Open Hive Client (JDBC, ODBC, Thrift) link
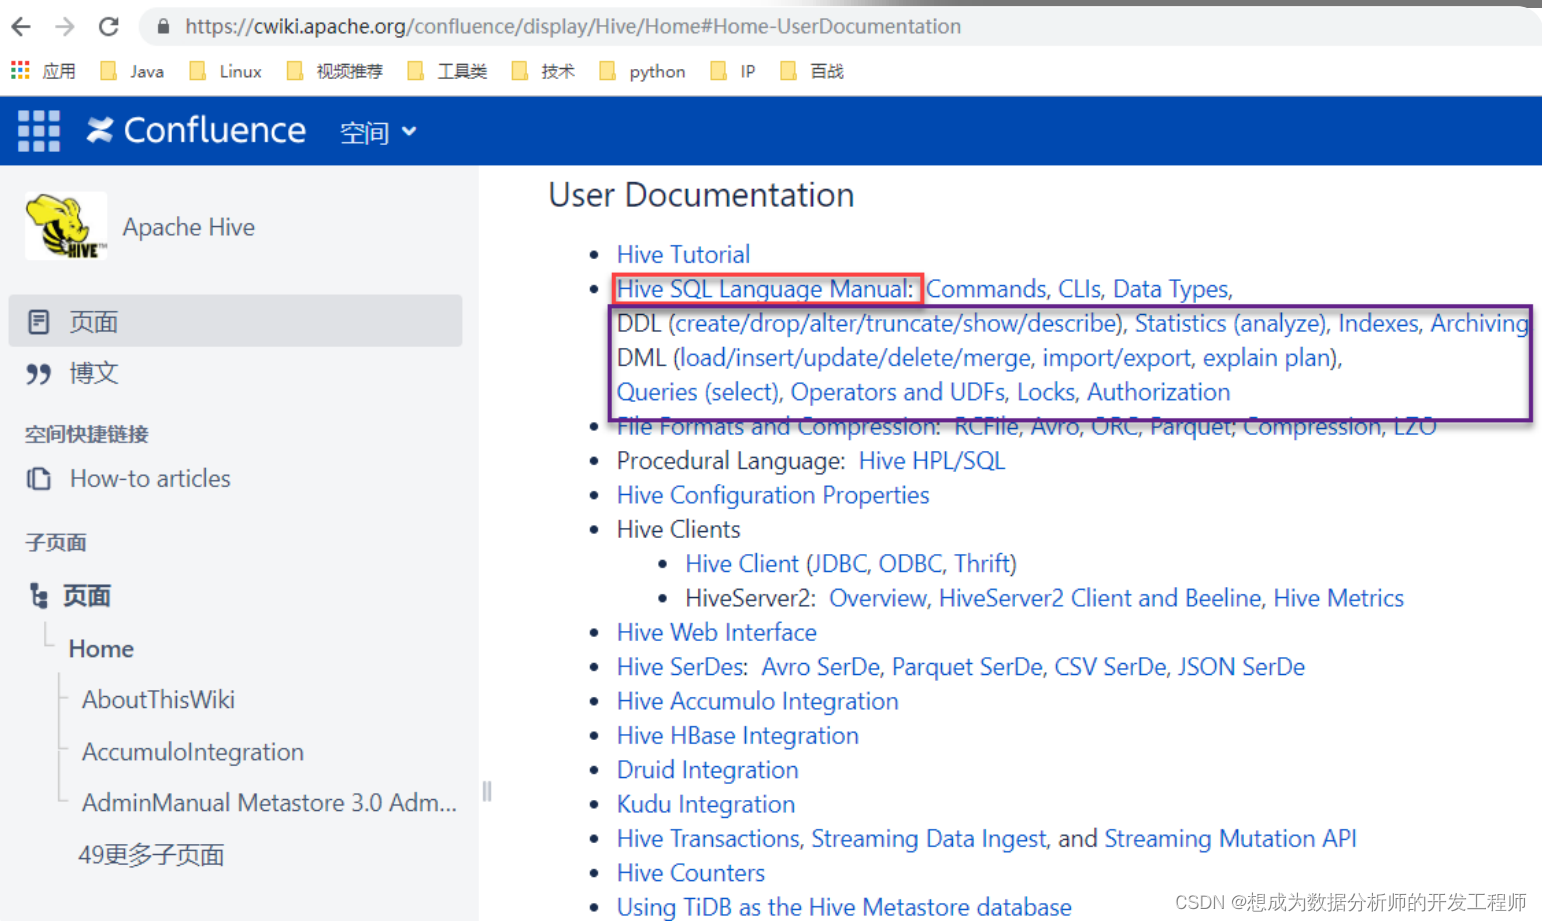Image resolution: width=1542 pixels, height=921 pixels. (851, 564)
